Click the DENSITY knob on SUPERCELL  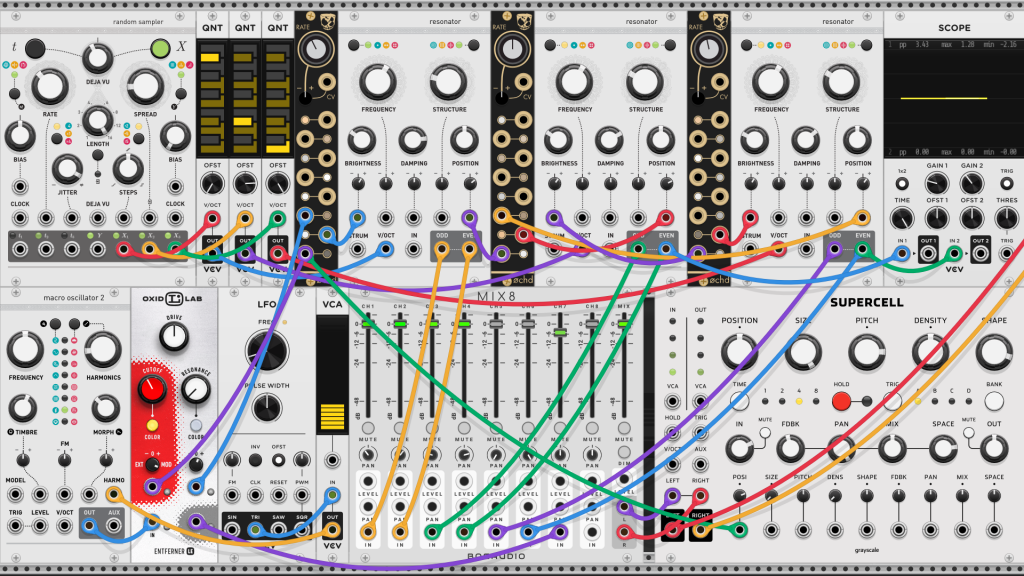click(930, 351)
